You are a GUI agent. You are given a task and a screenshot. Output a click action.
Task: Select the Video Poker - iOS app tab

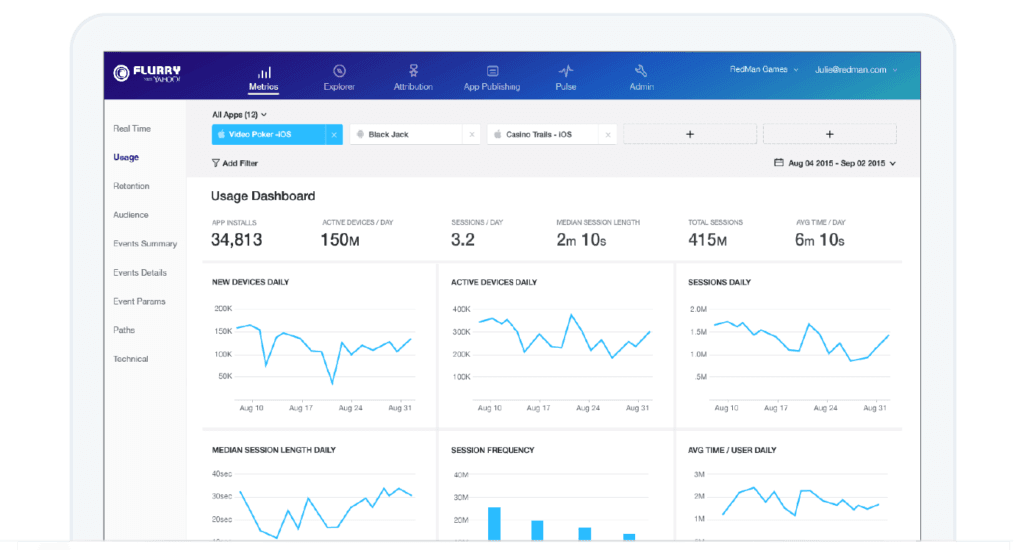pos(268,135)
